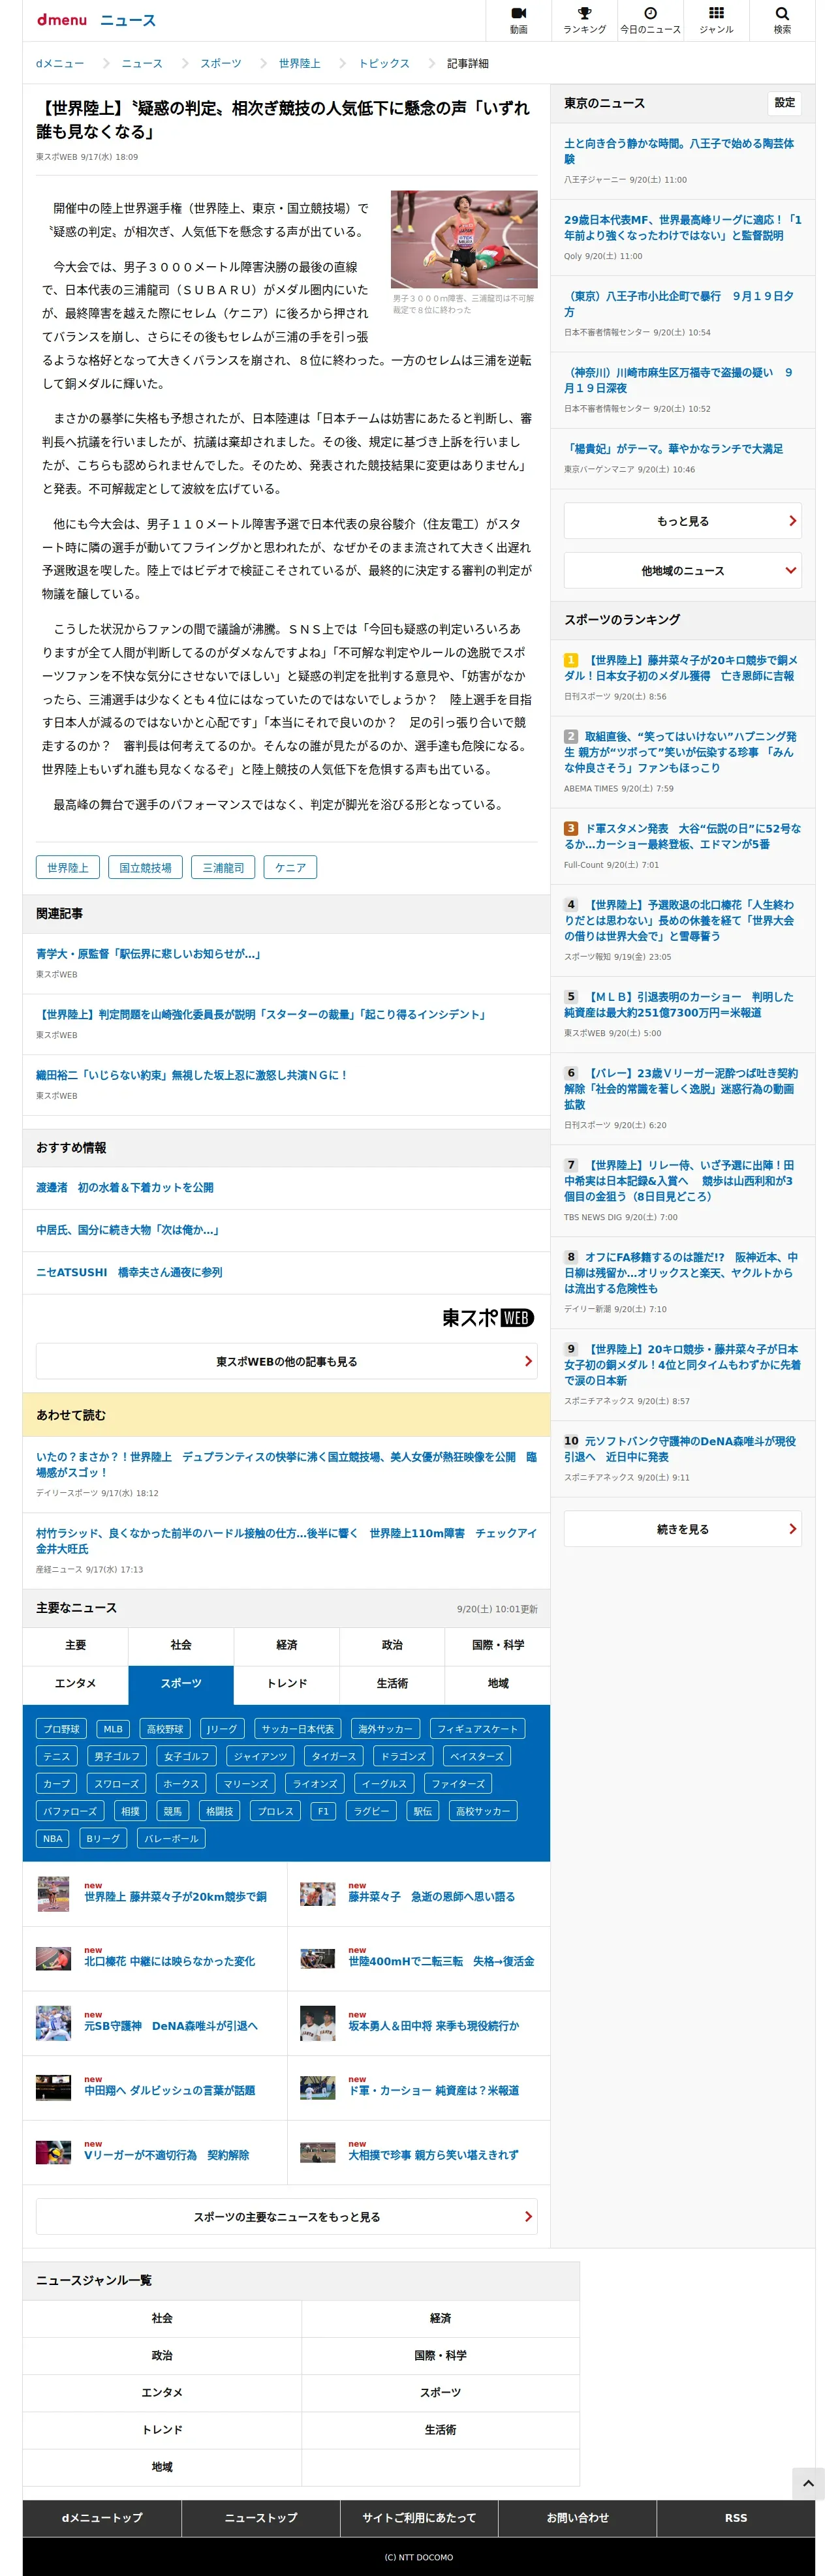Screen dimensions: 838x2576
Task: Open 村竹ラシッド ハードル接触 article
Action: 287,1541
